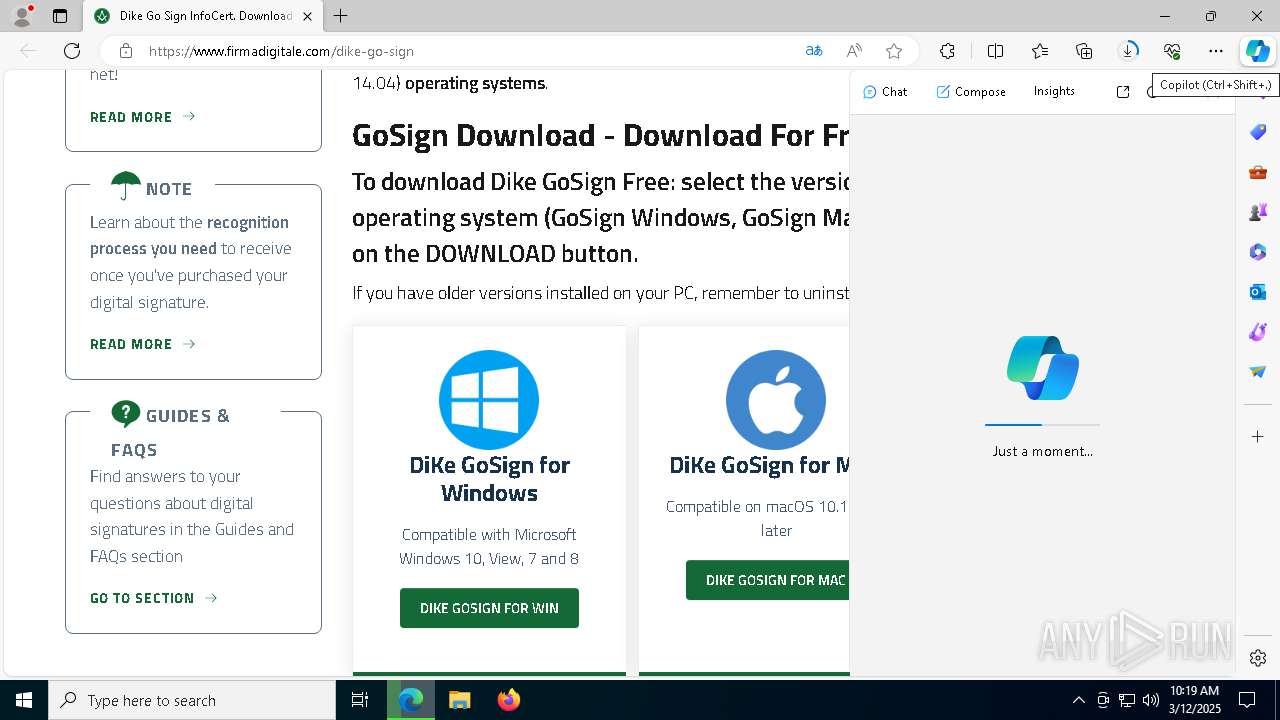Viewport: 1280px width, 720px height.
Task: Click the Windows Start button
Action: [x=24, y=700]
